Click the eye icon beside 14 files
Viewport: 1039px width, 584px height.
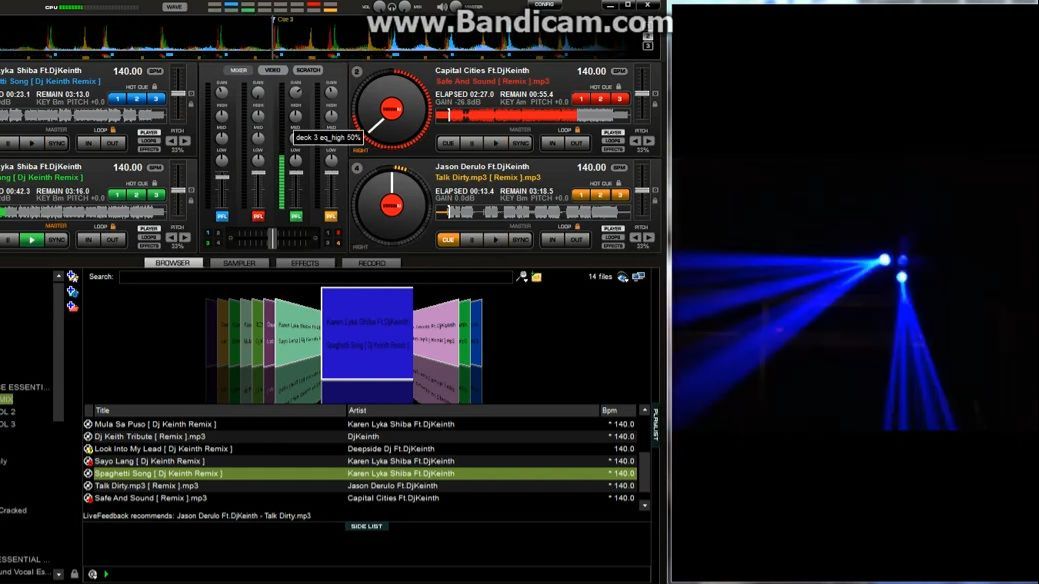pyautogui.click(x=623, y=276)
